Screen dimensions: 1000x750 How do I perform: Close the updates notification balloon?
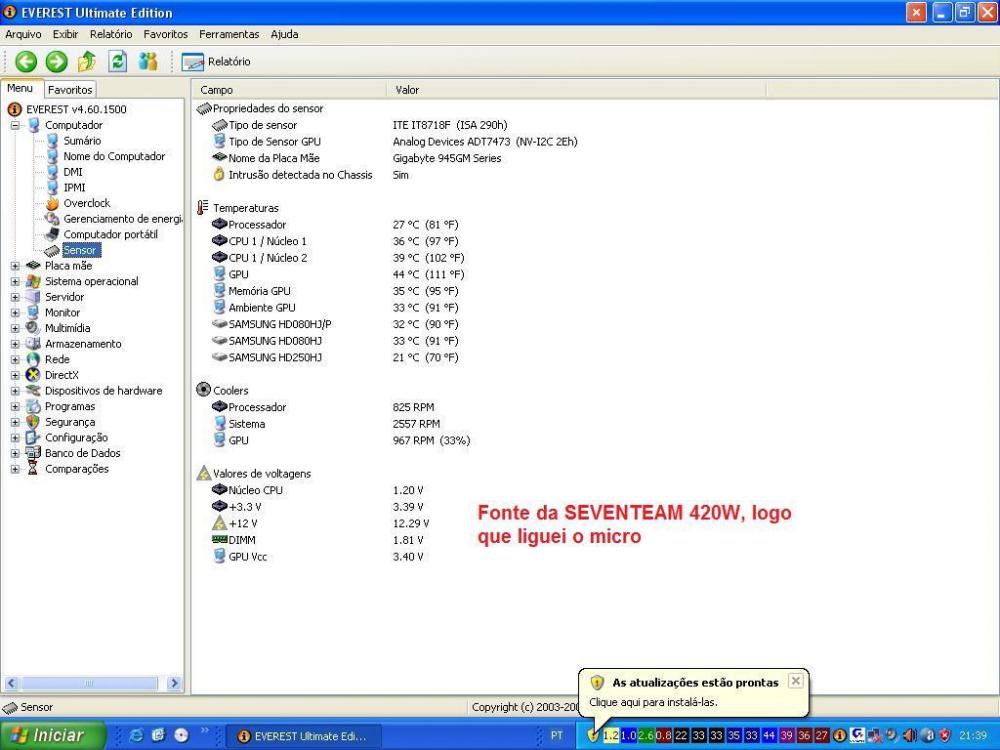(795, 681)
